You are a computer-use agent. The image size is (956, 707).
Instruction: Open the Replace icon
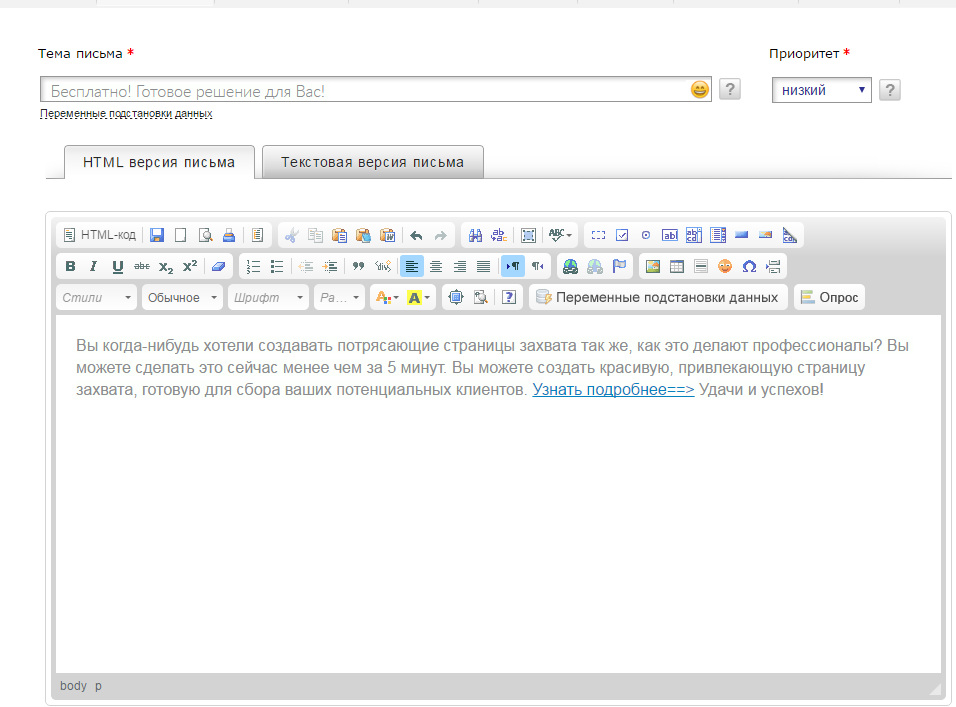(499, 235)
